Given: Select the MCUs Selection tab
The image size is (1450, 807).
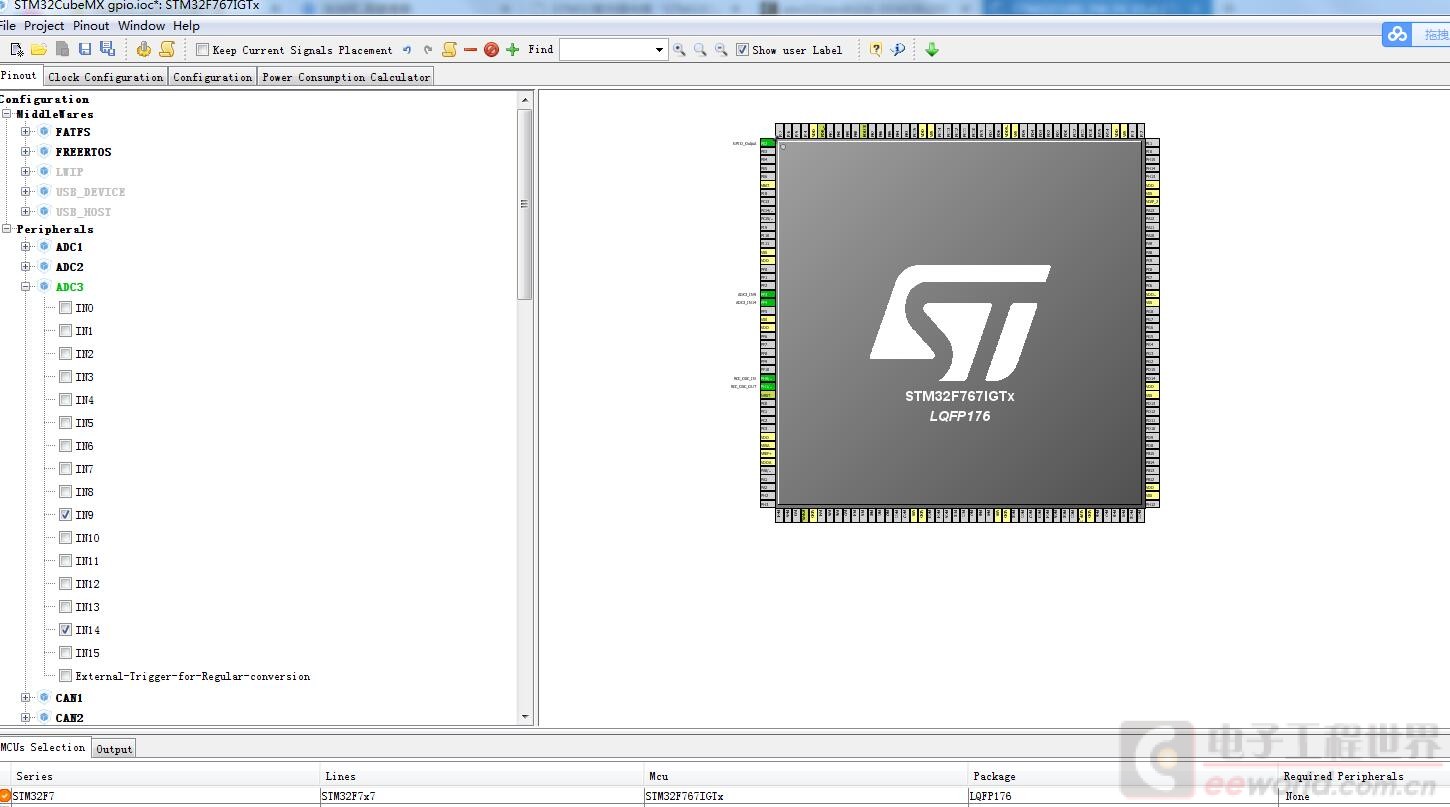Looking at the screenshot, I should tap(44, 747).
